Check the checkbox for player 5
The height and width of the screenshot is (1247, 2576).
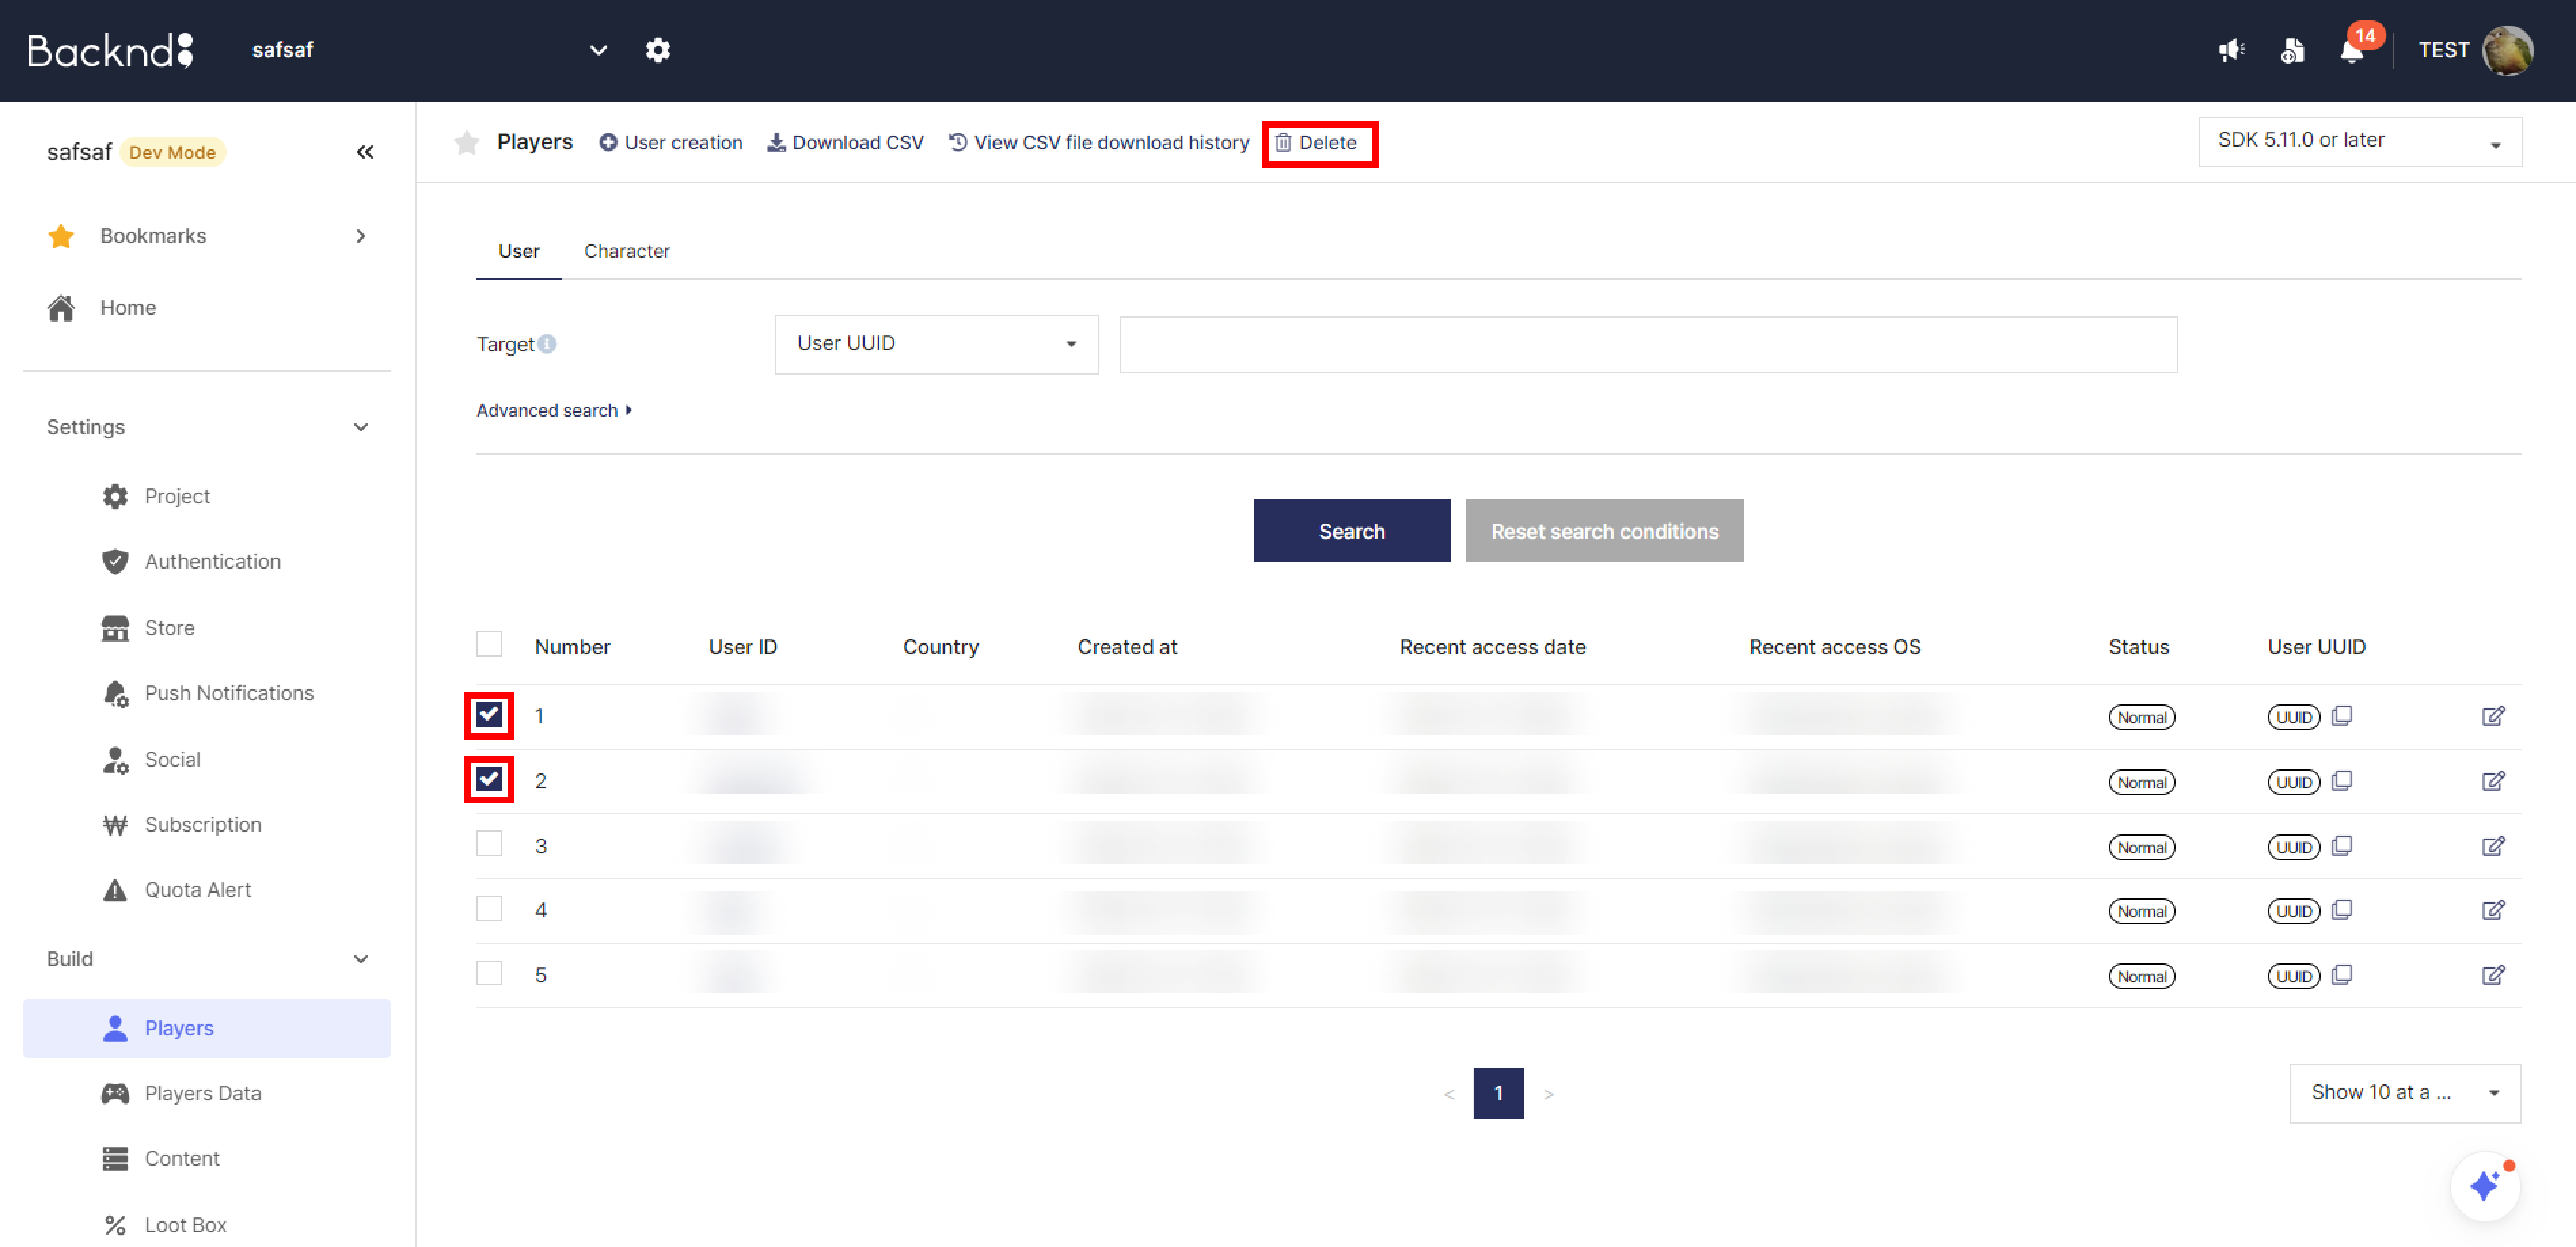point(489,973)
